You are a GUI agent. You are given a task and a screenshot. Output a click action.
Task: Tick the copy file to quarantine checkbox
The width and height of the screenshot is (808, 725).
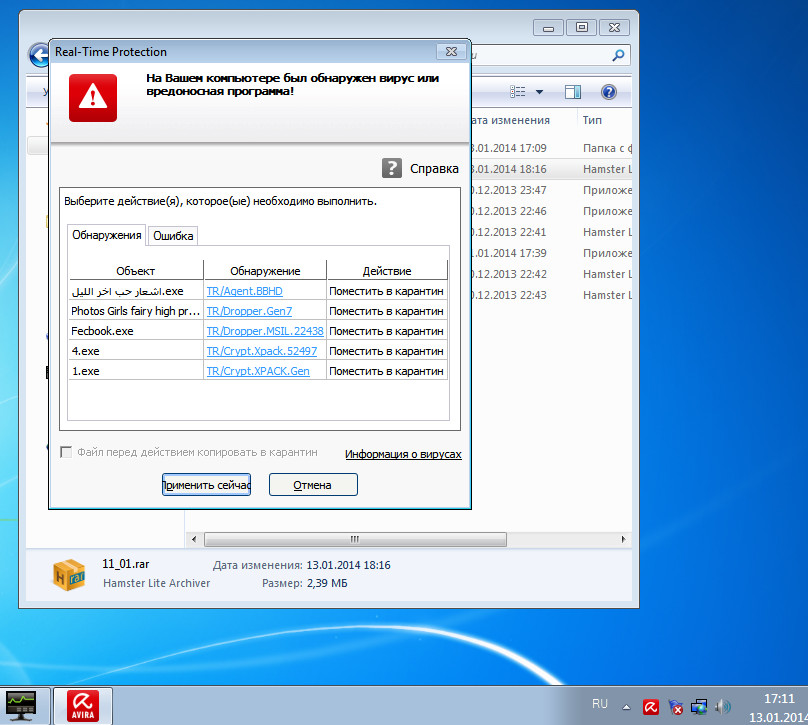[67, 452]
